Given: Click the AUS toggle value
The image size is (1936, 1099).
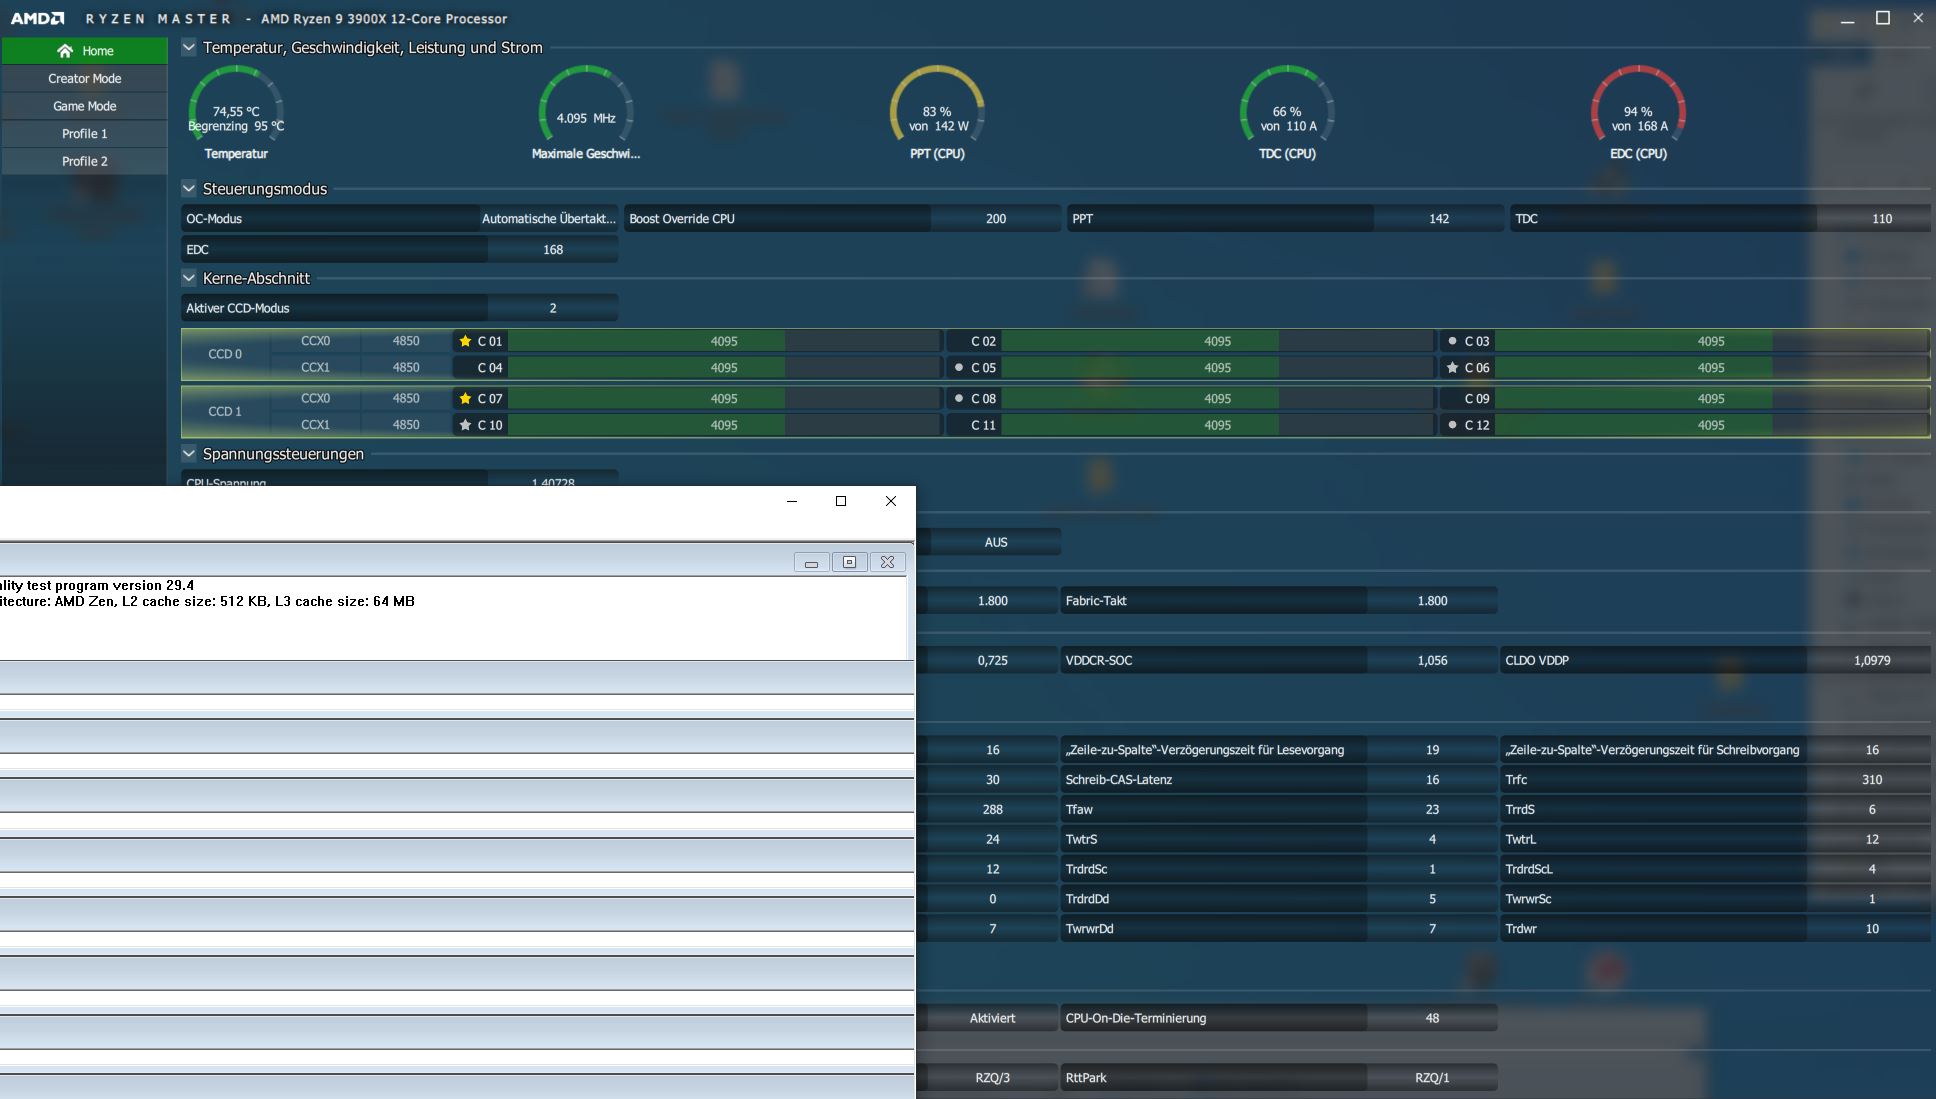Looking at the screenshot, I should [995, 542].
